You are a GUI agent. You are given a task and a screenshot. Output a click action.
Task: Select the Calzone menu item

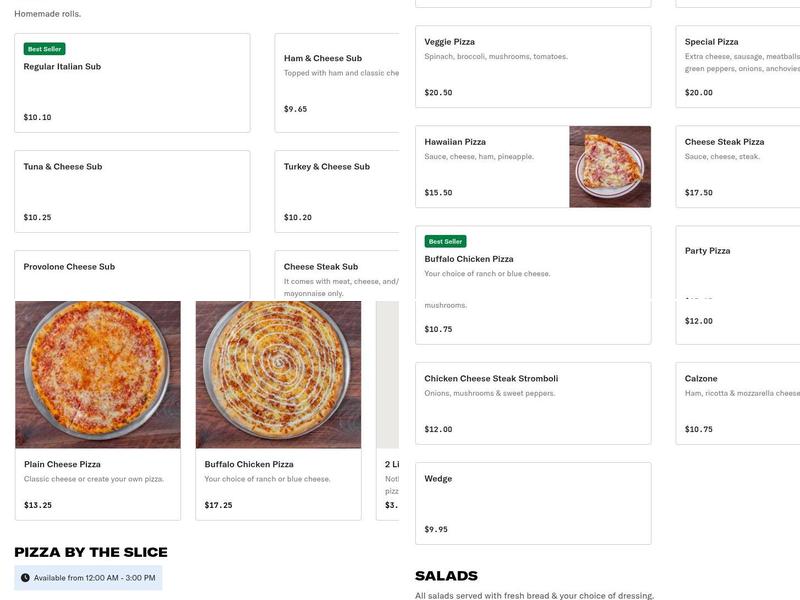coord(740,400)
